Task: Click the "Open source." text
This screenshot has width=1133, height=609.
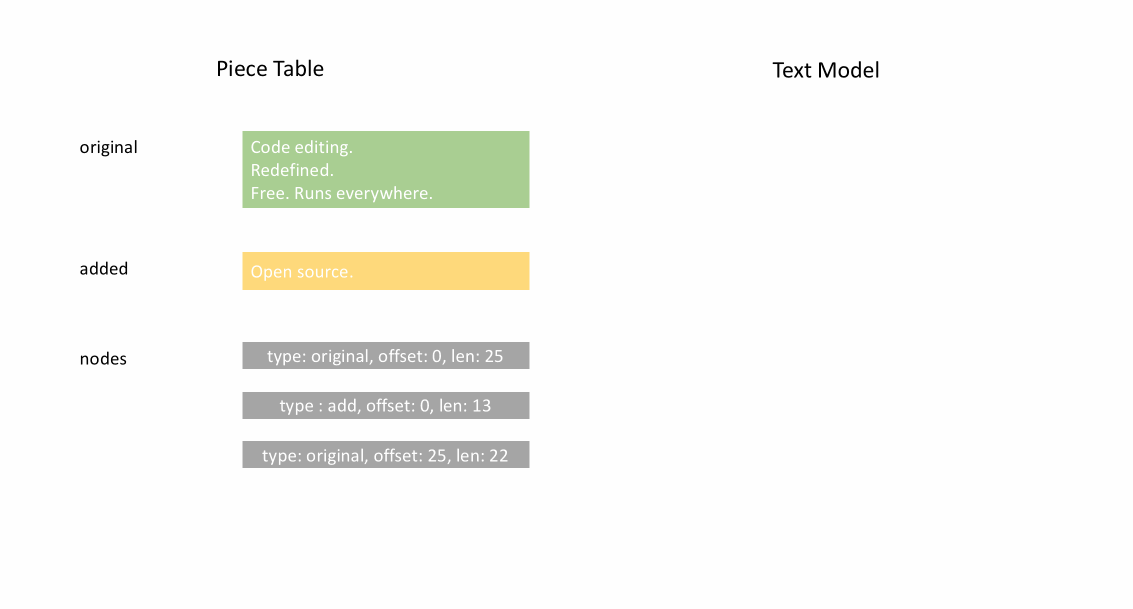Action: pos(301,272)
